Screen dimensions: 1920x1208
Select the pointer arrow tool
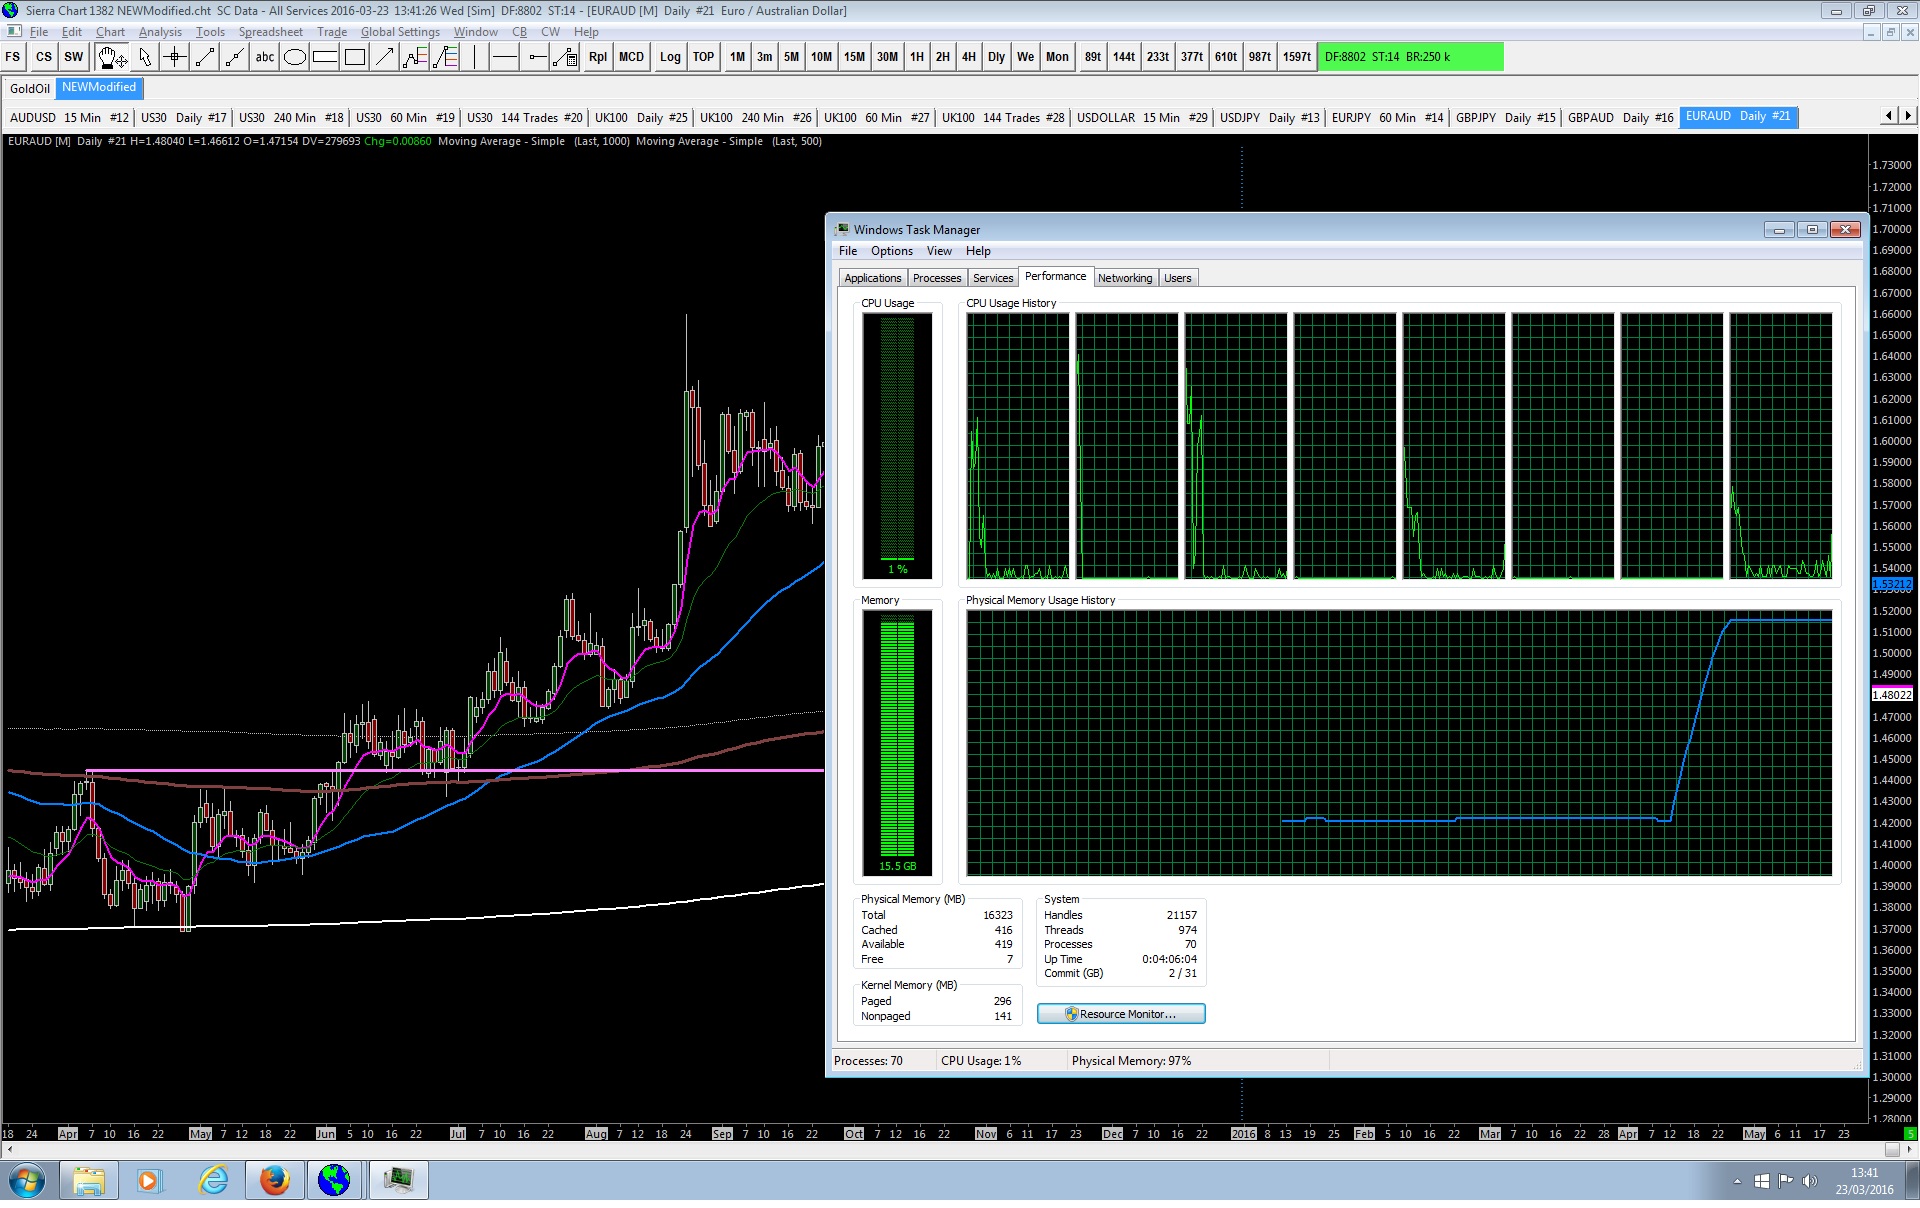(145, 57)
